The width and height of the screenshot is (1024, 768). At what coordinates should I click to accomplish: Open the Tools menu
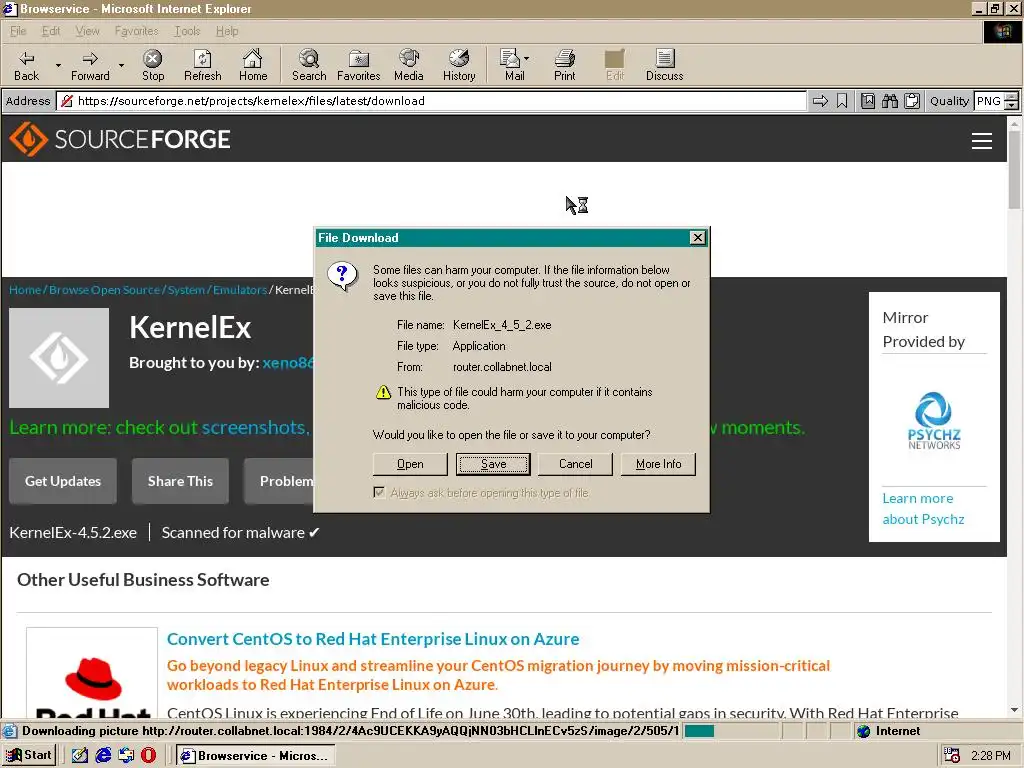point(187,31)
